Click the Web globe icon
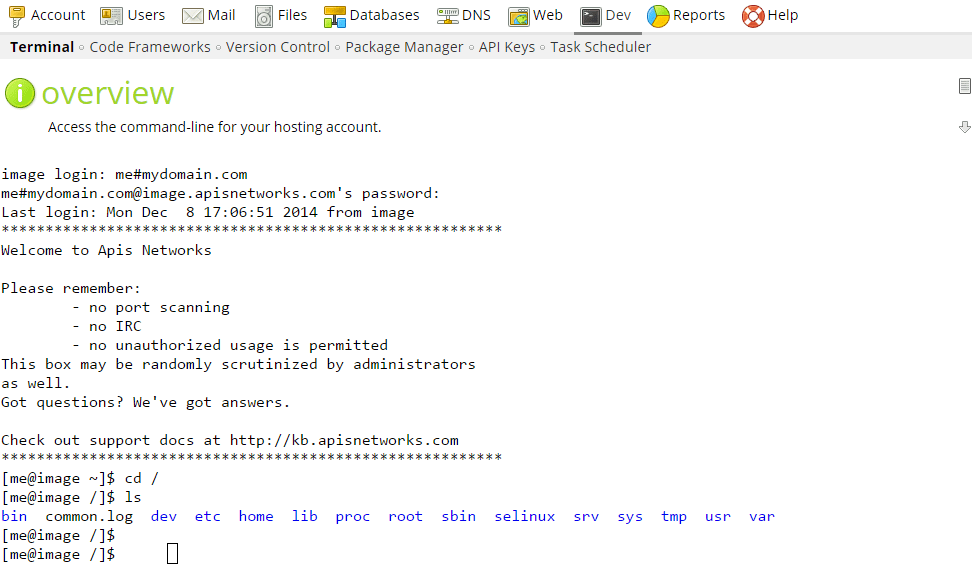The image size is (972, 565). [519, 17]
